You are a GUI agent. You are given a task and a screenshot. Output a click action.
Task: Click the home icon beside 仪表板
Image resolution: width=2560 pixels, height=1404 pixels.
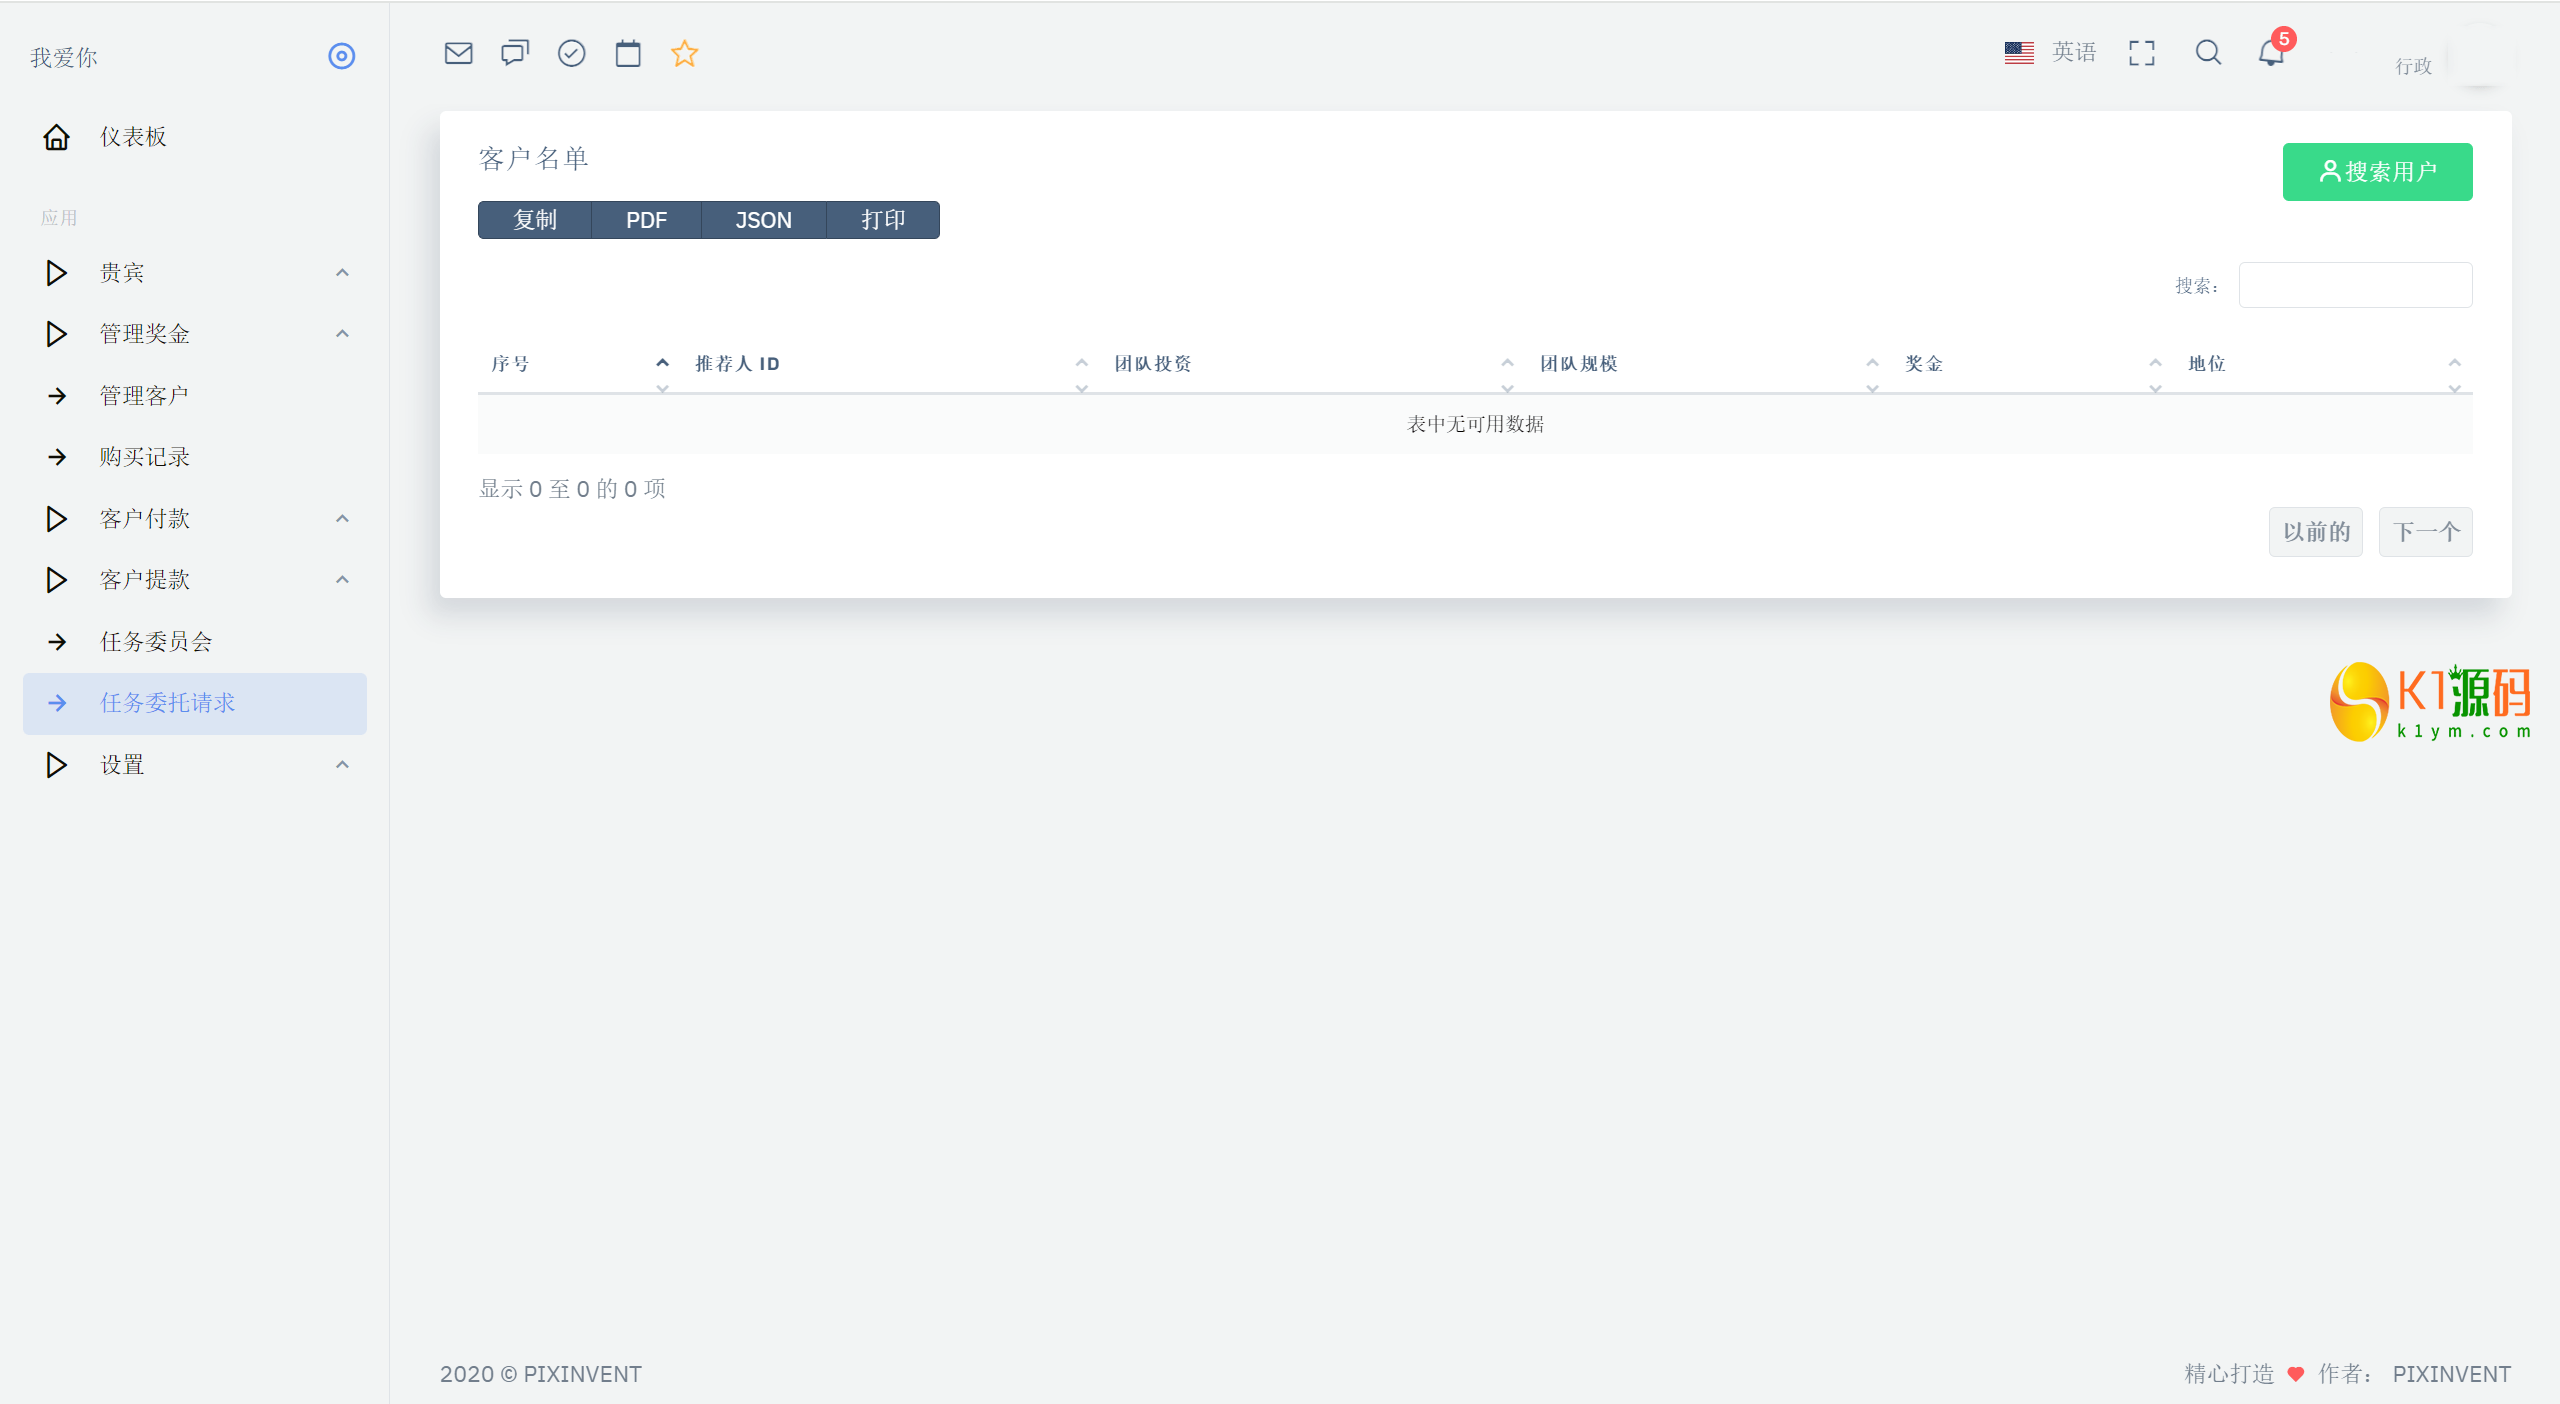pos(57,137)
